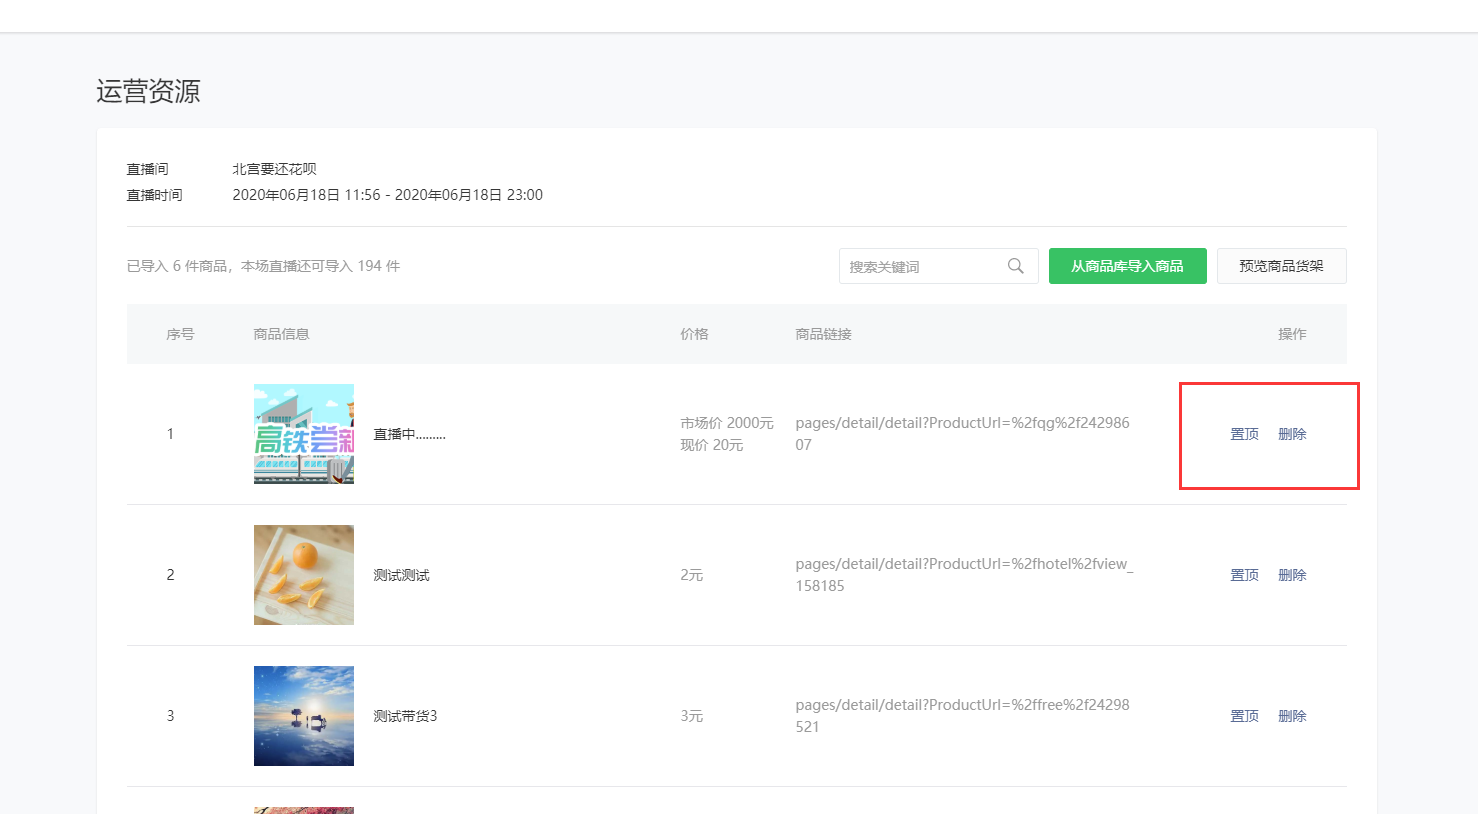Click 市场价 2000元 price text
The width and height of the screenshot is (1478, 814).
click(x=727, y=423)
